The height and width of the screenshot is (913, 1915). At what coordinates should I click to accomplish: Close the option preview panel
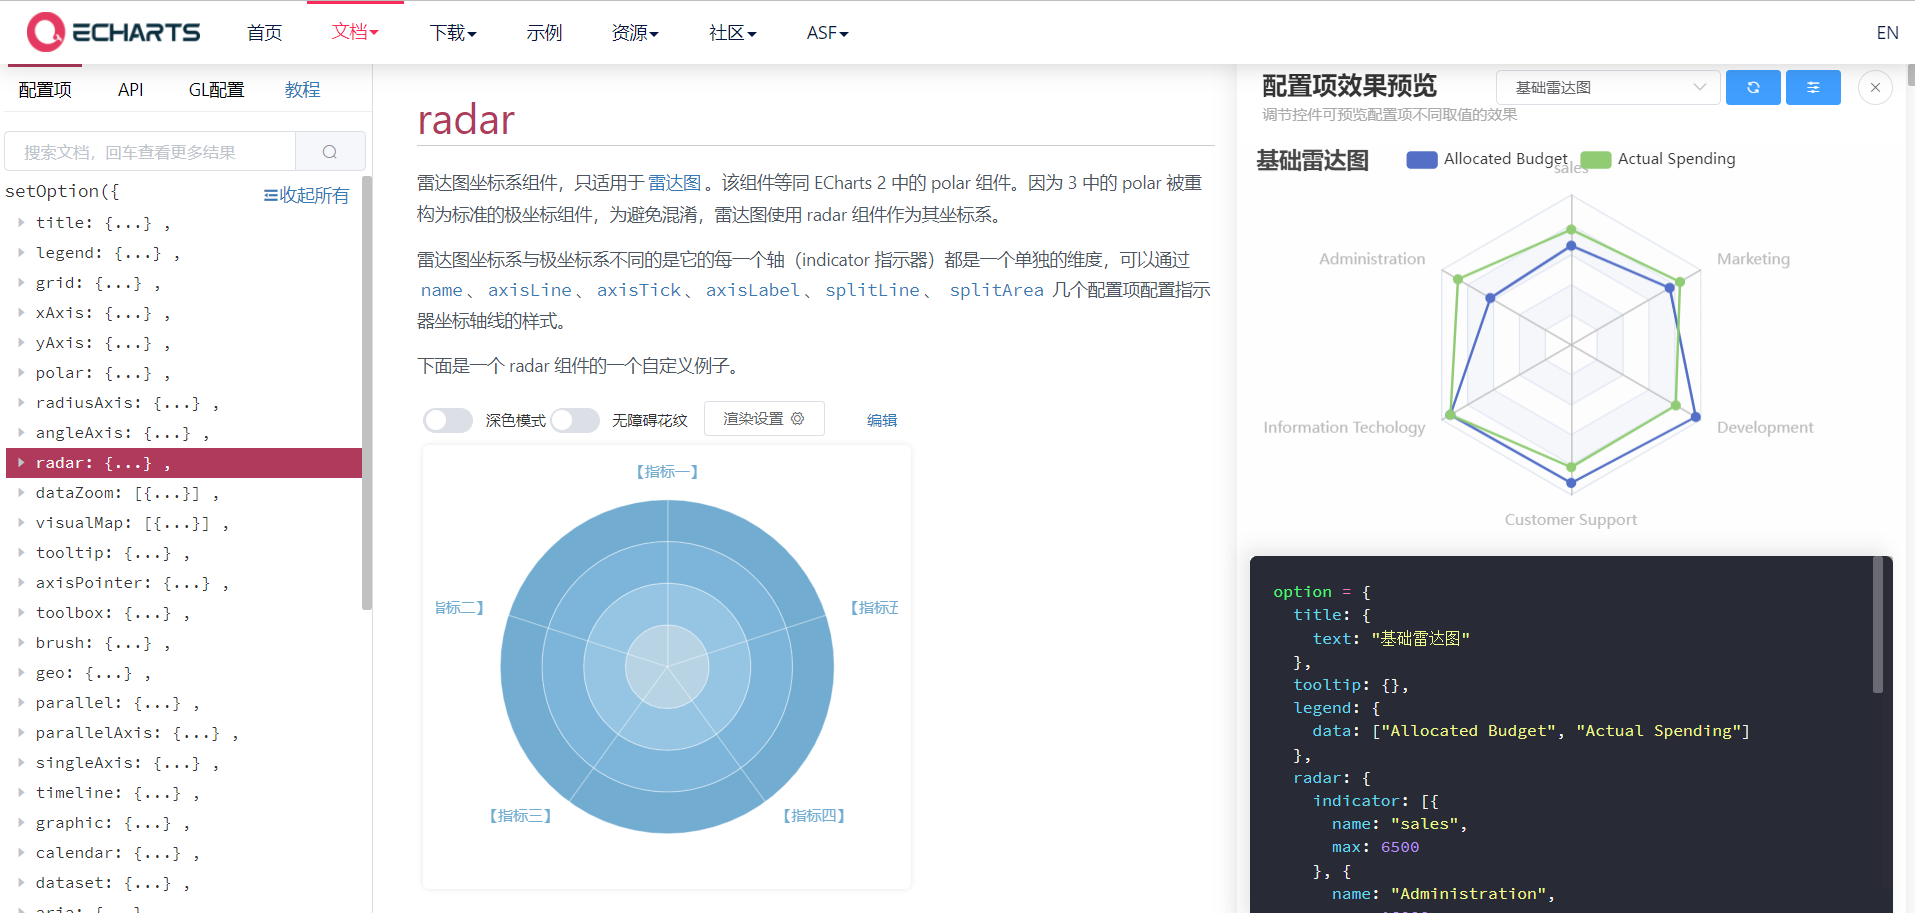point(1875,88)
